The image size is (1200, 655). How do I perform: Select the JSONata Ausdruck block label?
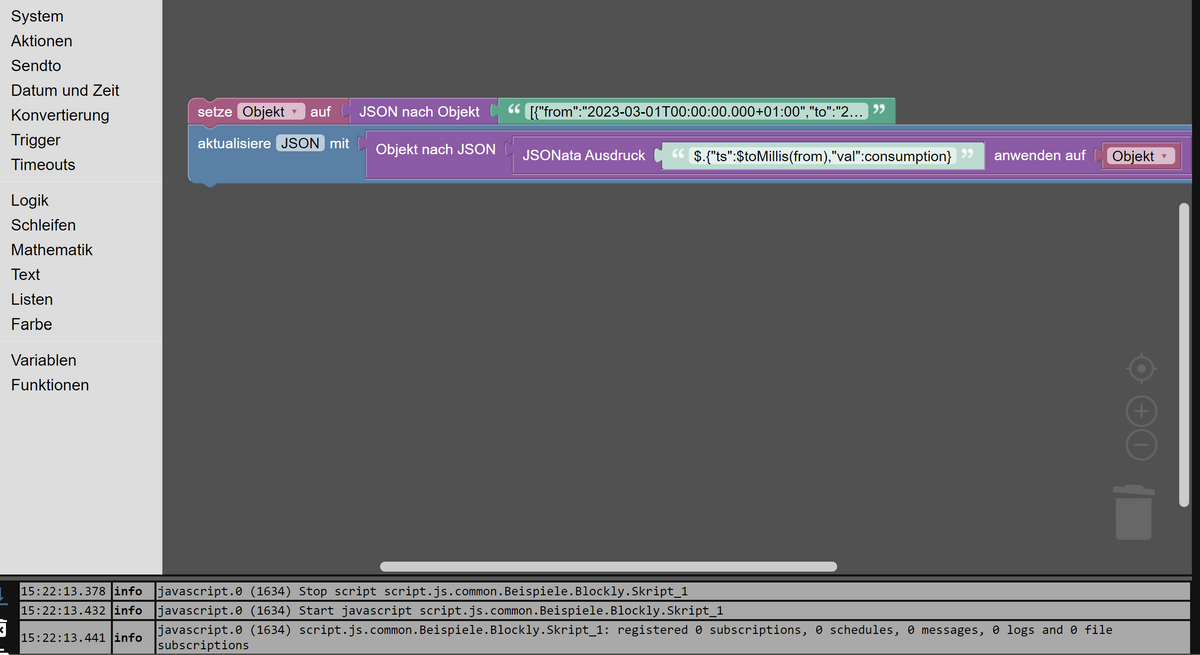click(x=583, y=156)
